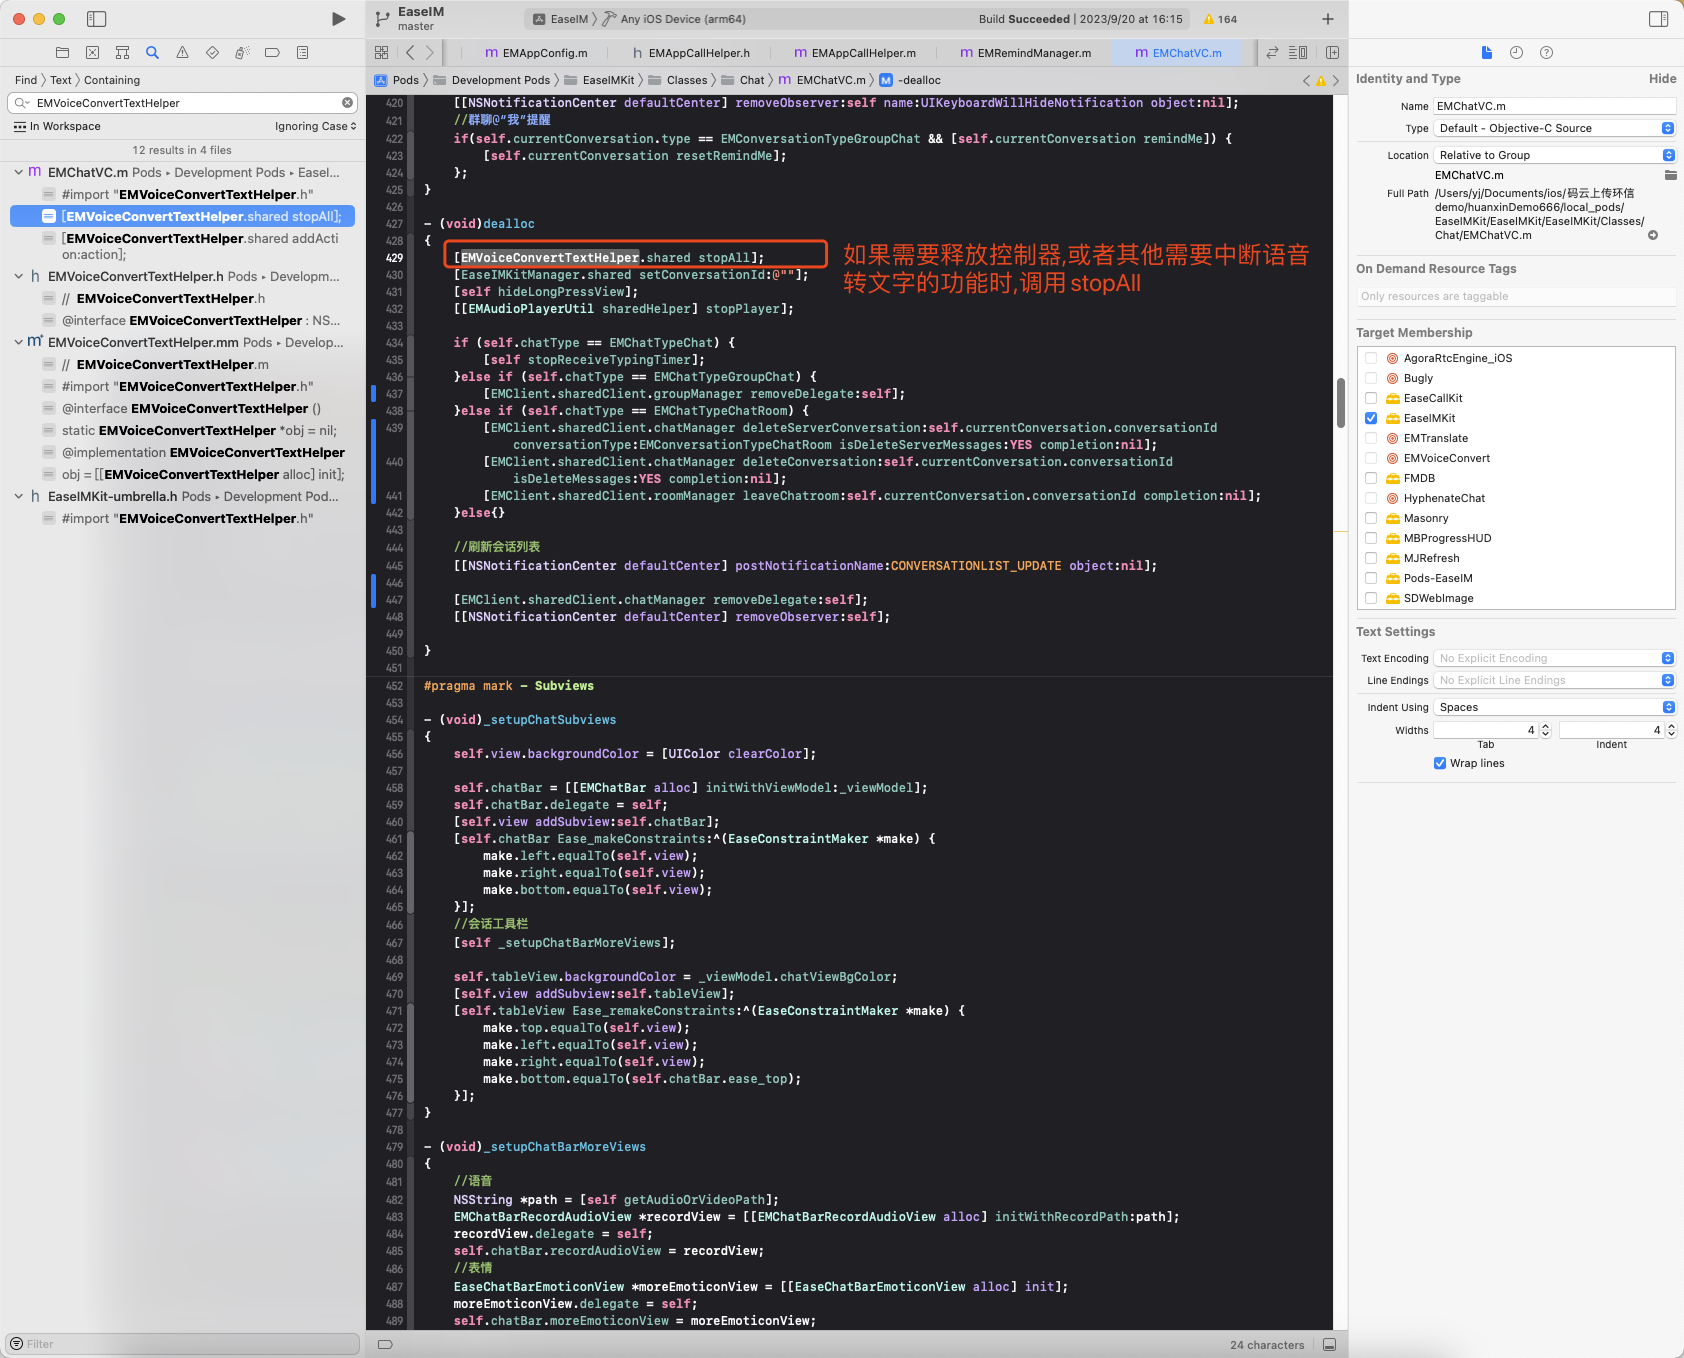Jump to previous issue arrow
1684x1358 pixels.
[1306, 81]
